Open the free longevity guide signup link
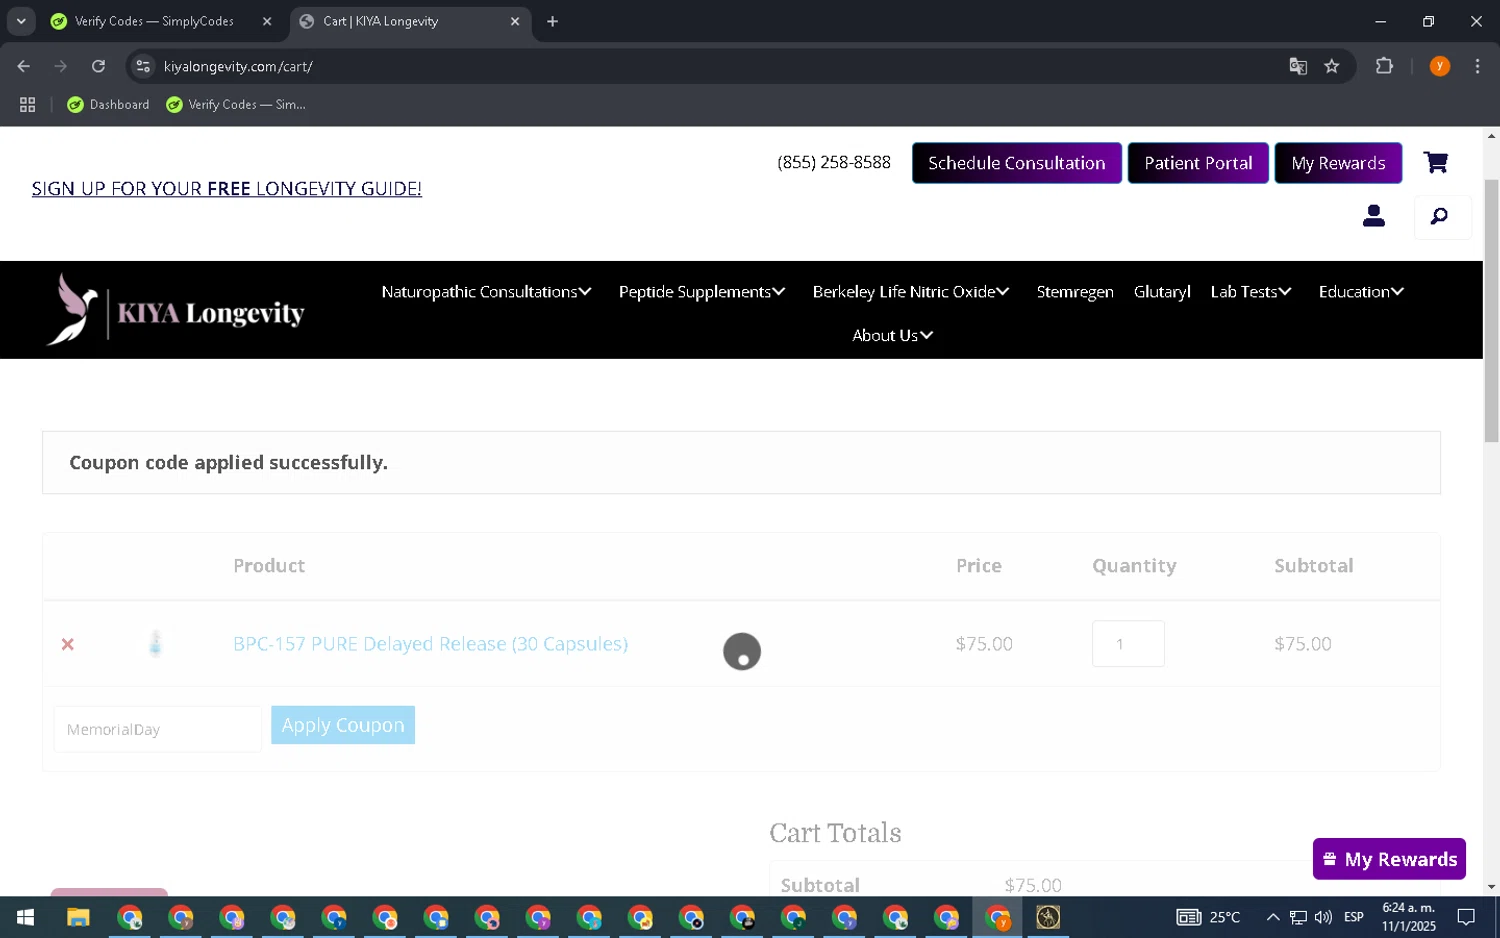Screen dimensions: 1500x938 227,188
